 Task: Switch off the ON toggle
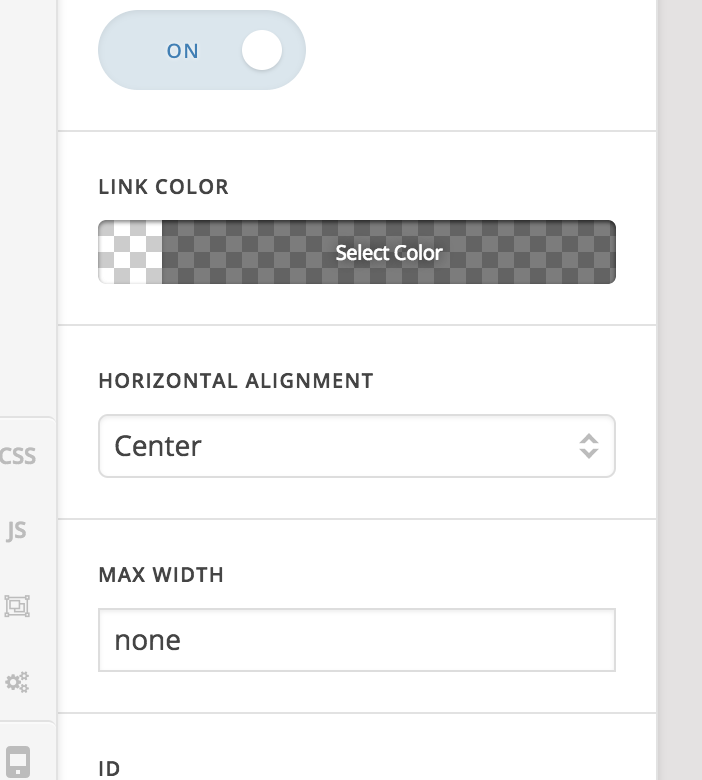coord(202,50)
